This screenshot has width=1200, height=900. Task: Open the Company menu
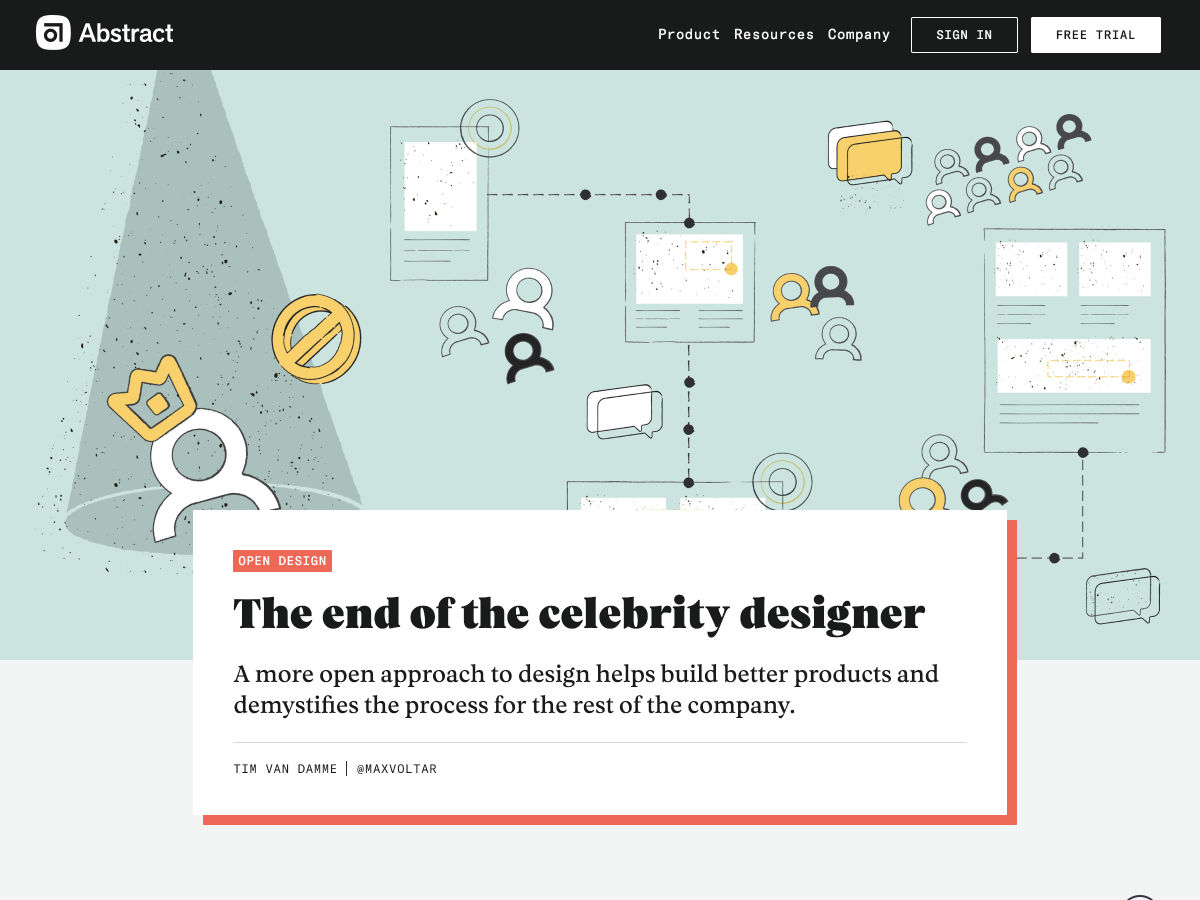[x=858, y=34]
